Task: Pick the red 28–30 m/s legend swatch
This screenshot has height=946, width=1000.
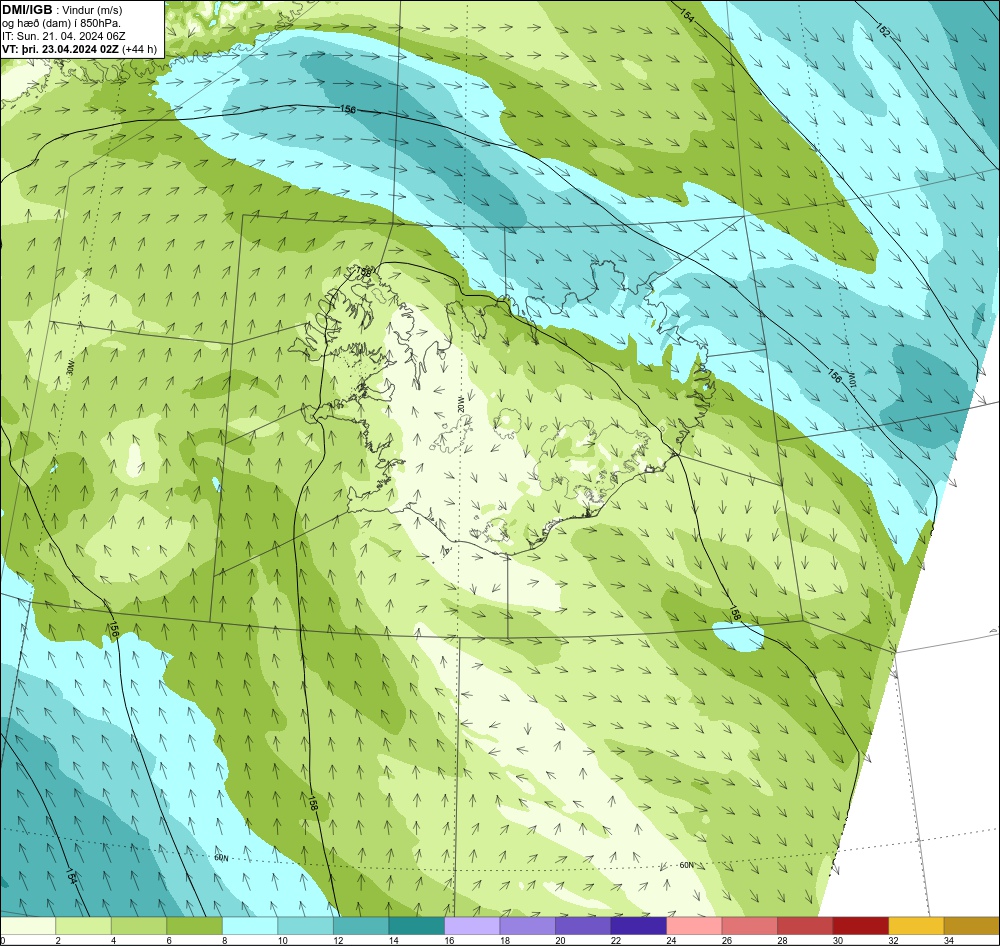Action: click(805, 925)
